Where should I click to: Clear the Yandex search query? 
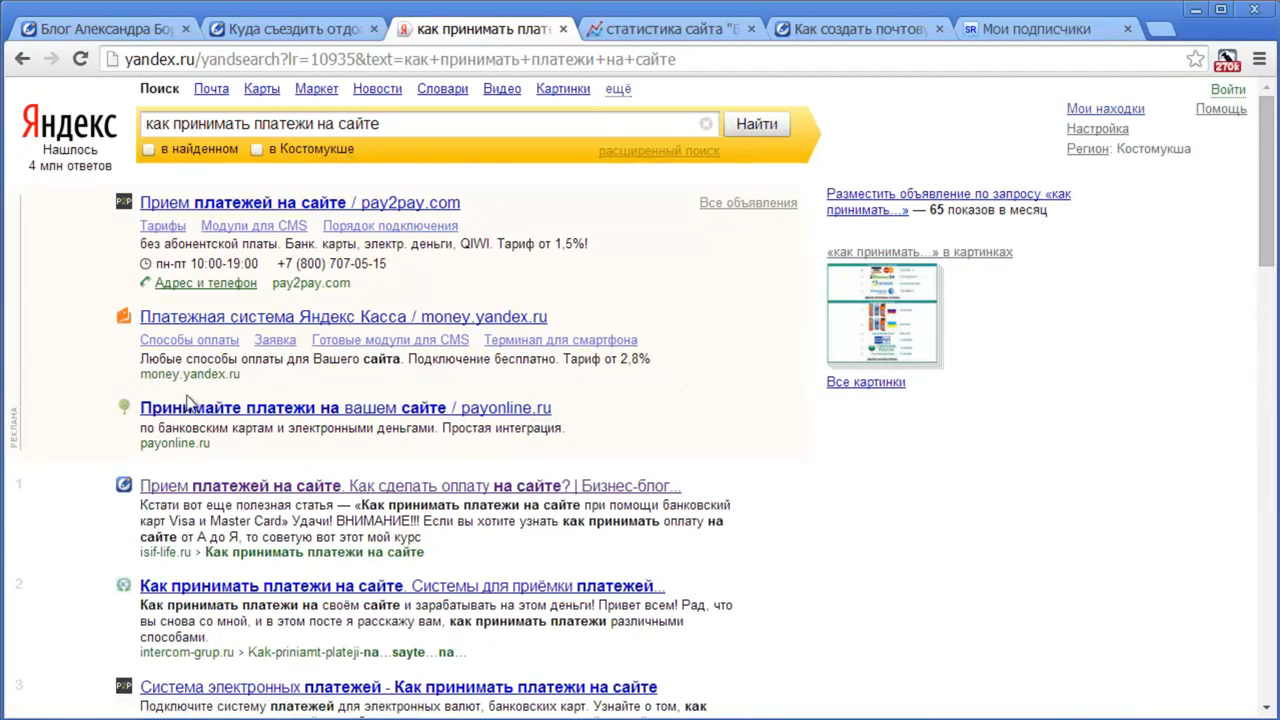706,124
